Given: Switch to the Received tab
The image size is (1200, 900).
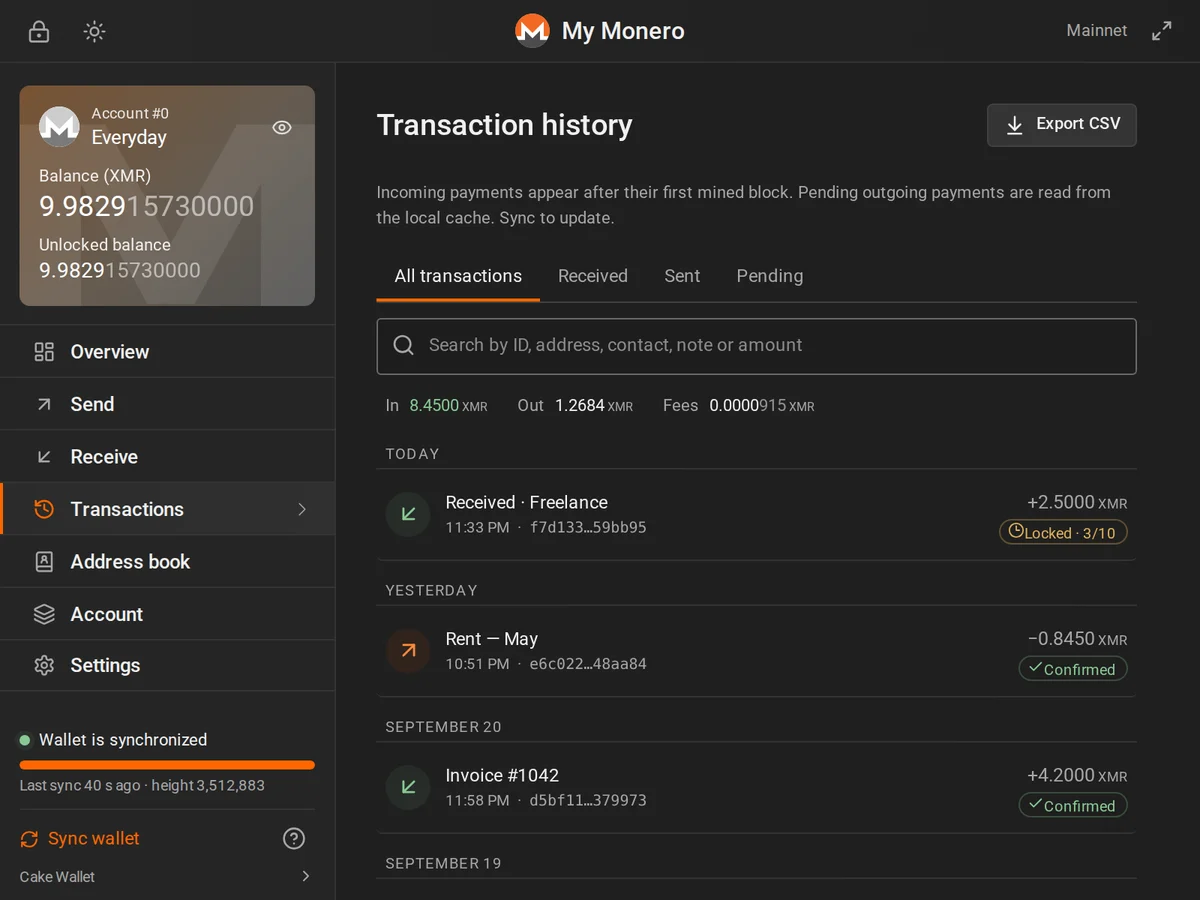Looking at the screenshot, I should (x=593, y=276).
